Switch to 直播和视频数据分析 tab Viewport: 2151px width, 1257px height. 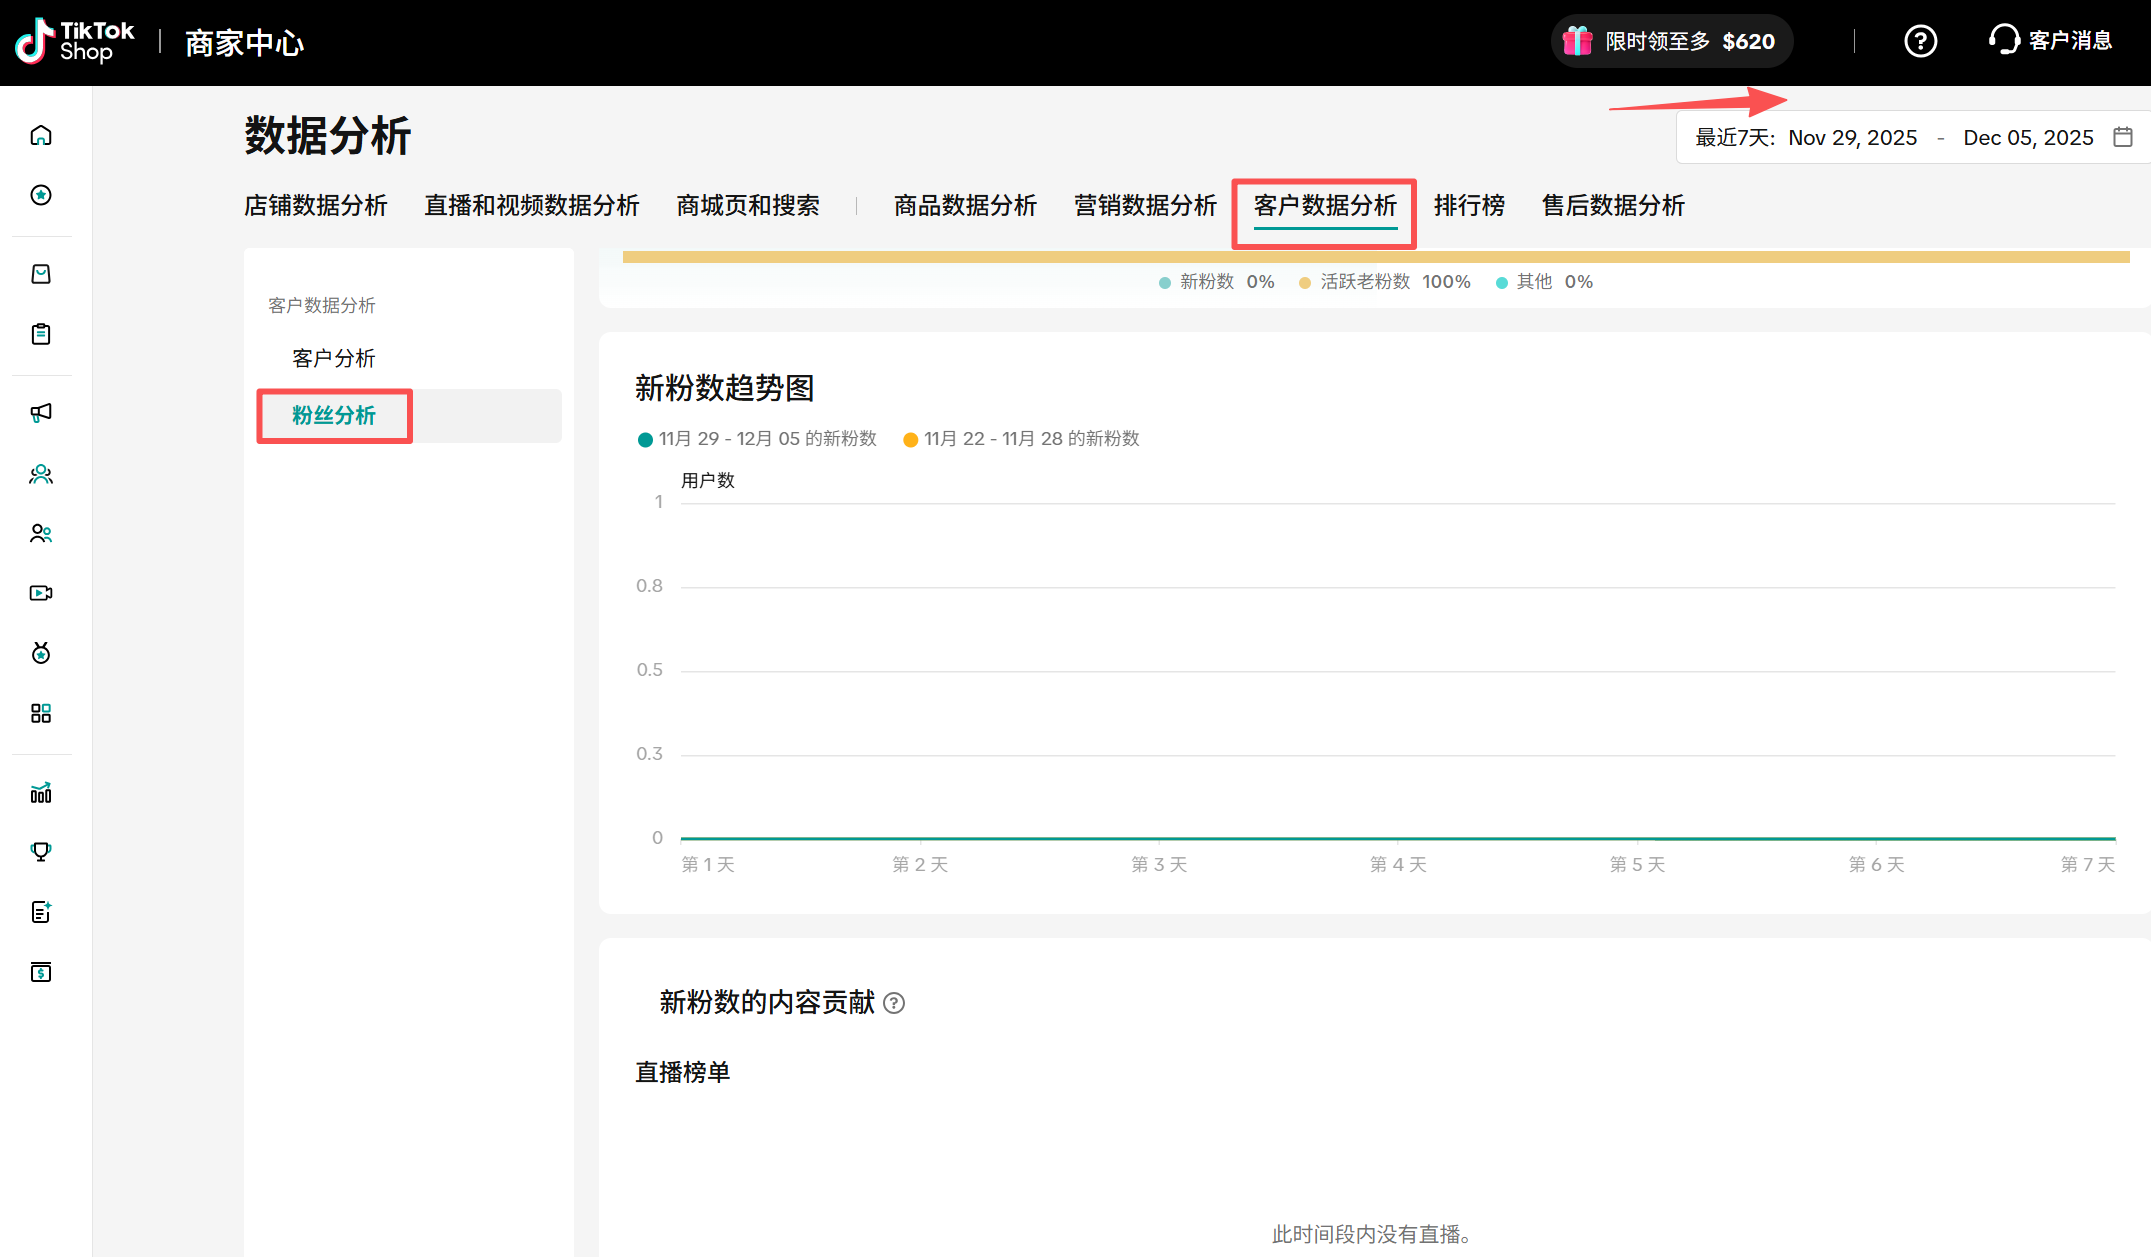click(x=532, y=205)
